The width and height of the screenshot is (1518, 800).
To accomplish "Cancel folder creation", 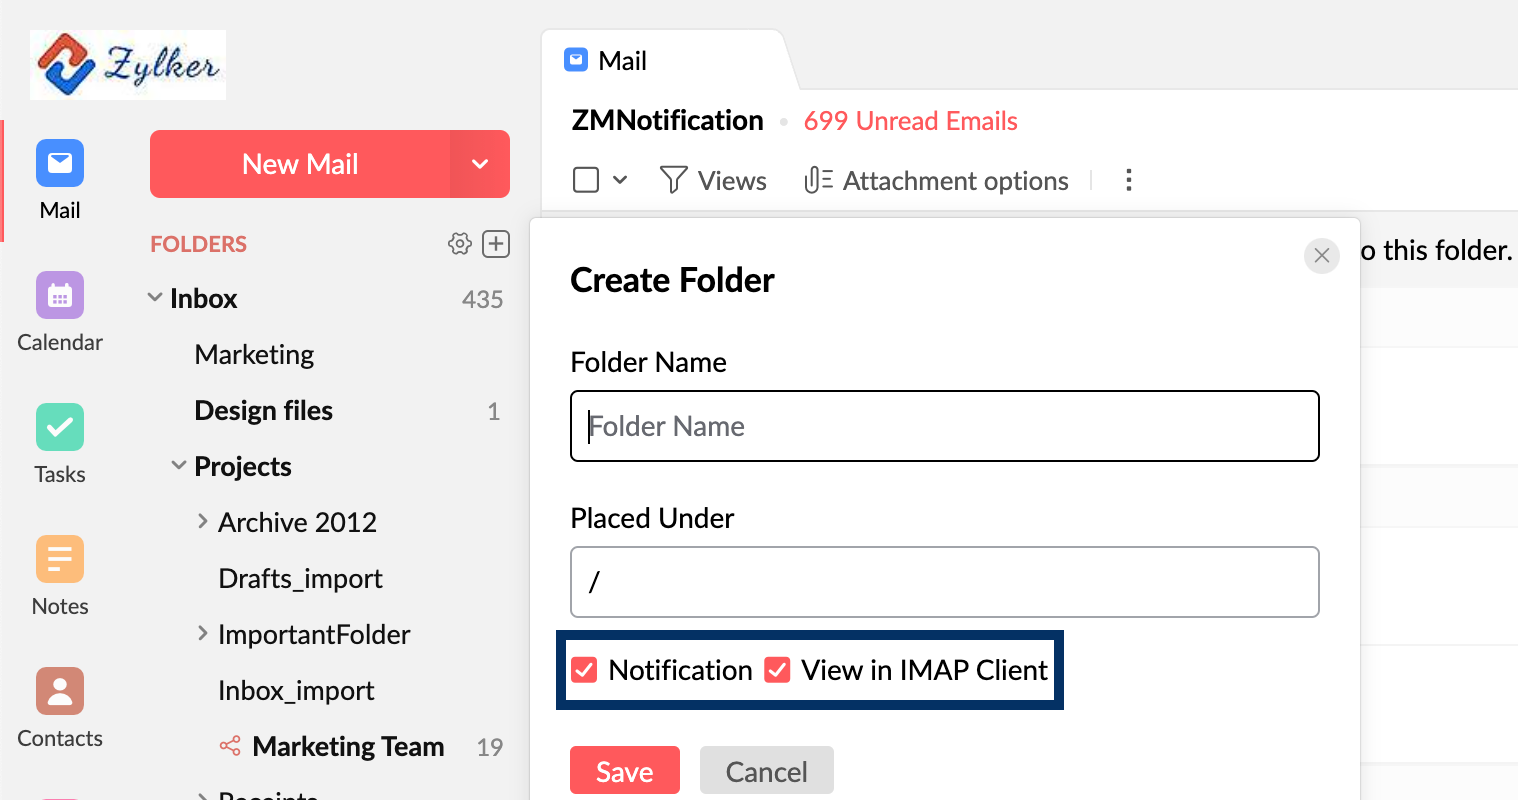I will (766, 771).
